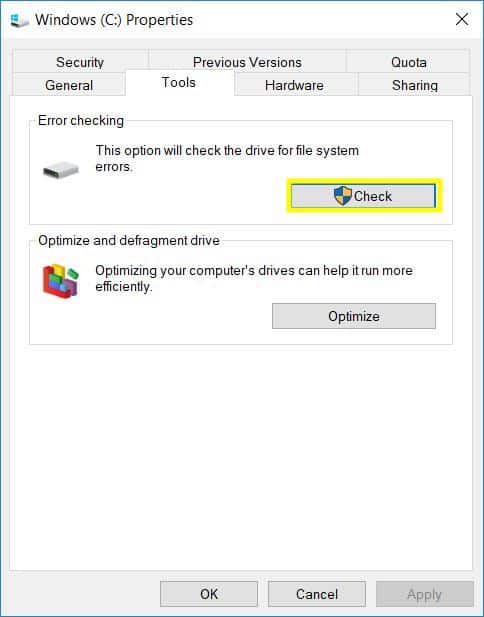Open the Previous Versions tab
This screenshot has height=617, width=484.
point(247,62)
